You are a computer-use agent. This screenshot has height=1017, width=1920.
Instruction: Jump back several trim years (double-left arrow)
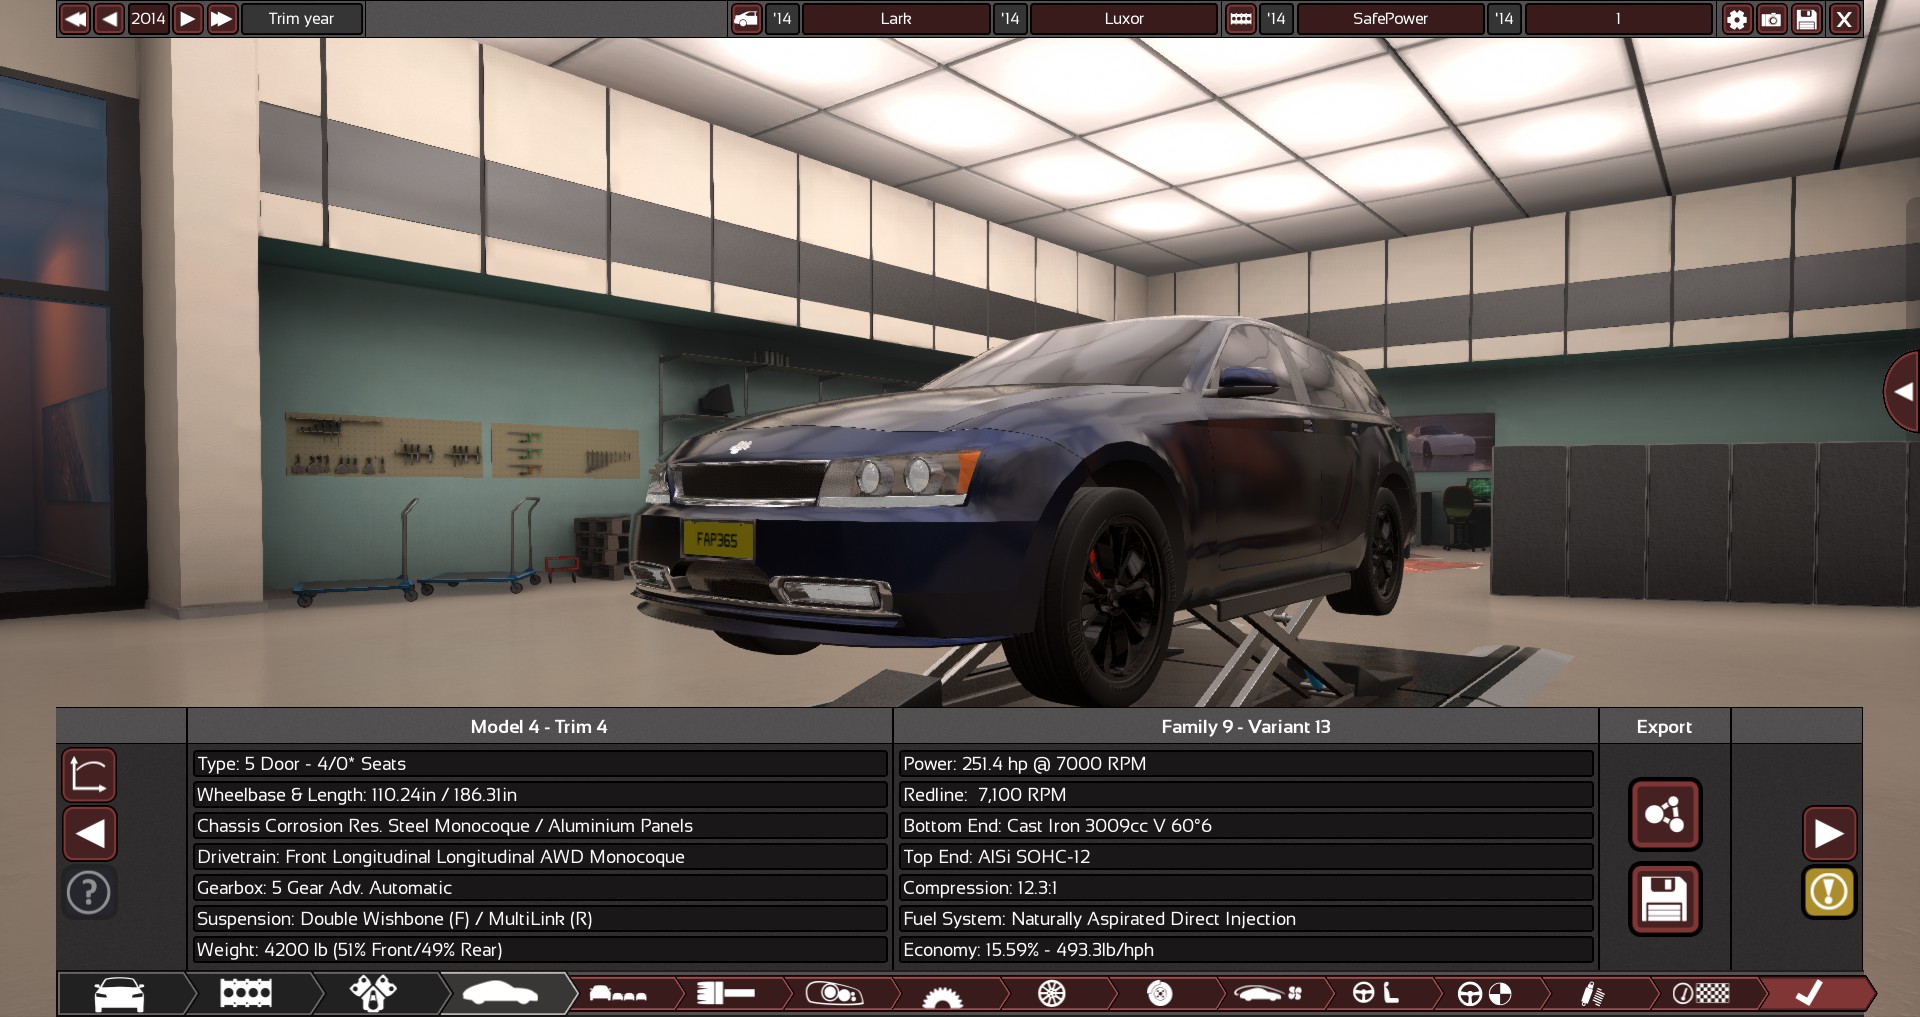click(x=75, y=19)
